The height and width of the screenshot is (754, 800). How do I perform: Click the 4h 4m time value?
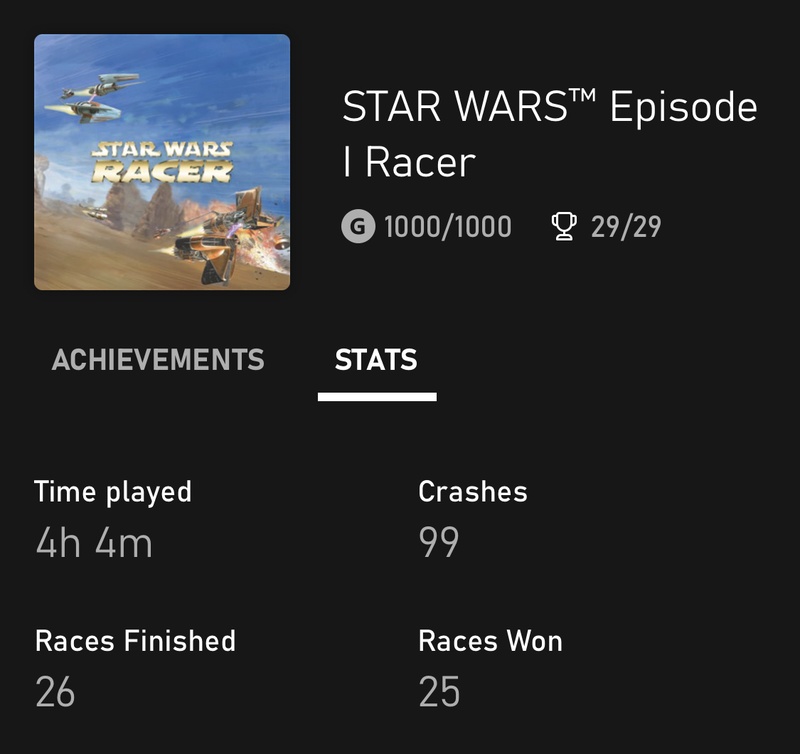93,543
